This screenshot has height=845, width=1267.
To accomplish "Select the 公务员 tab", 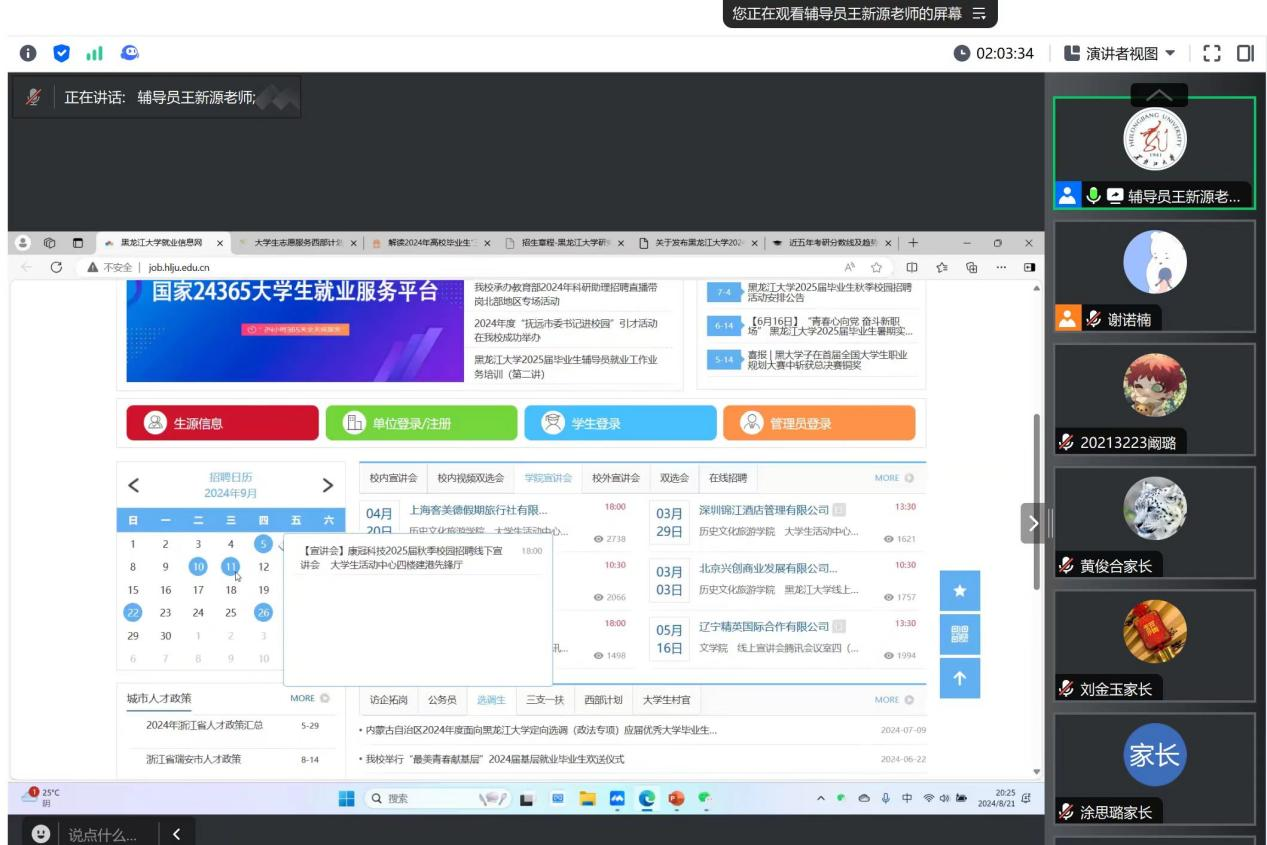I will pyautogui.click(x=442, y=699).
